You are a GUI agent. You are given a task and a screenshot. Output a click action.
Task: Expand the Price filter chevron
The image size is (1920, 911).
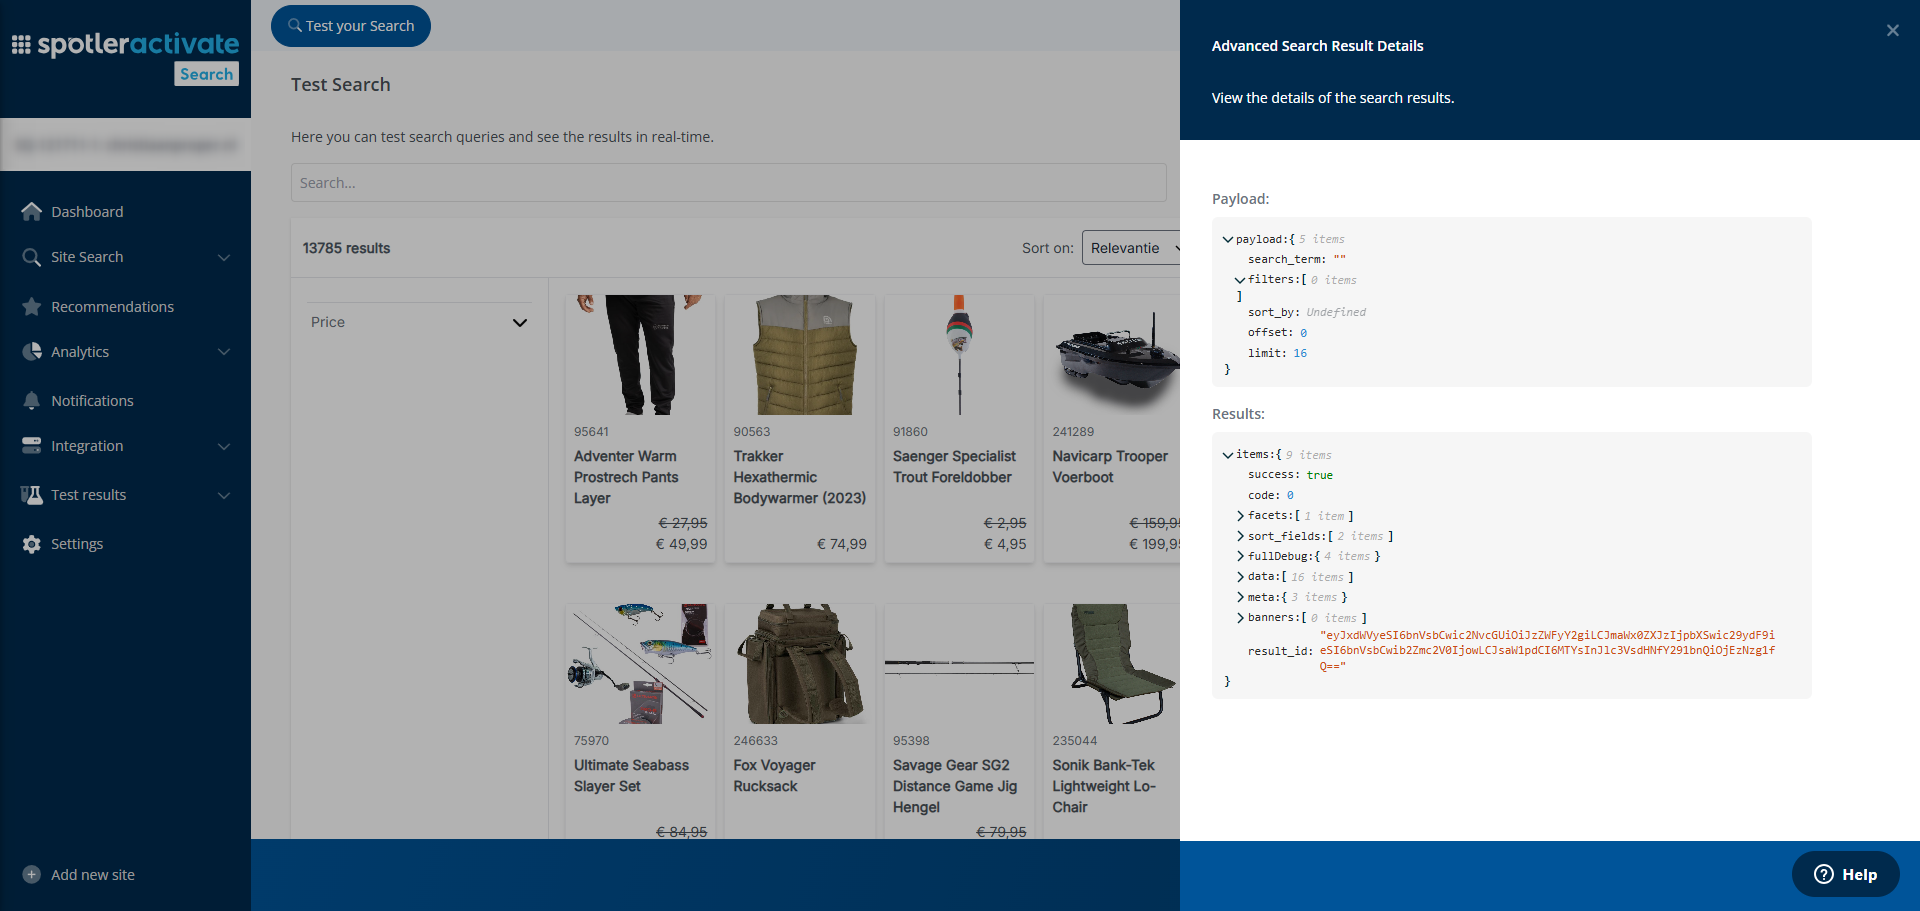(520, 322)
